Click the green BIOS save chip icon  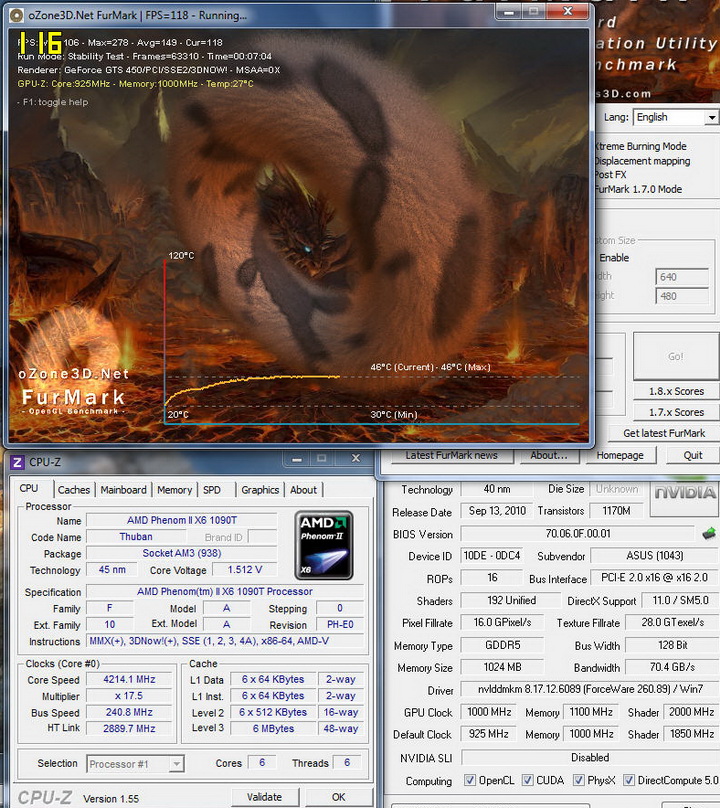[x=710, y=534]
